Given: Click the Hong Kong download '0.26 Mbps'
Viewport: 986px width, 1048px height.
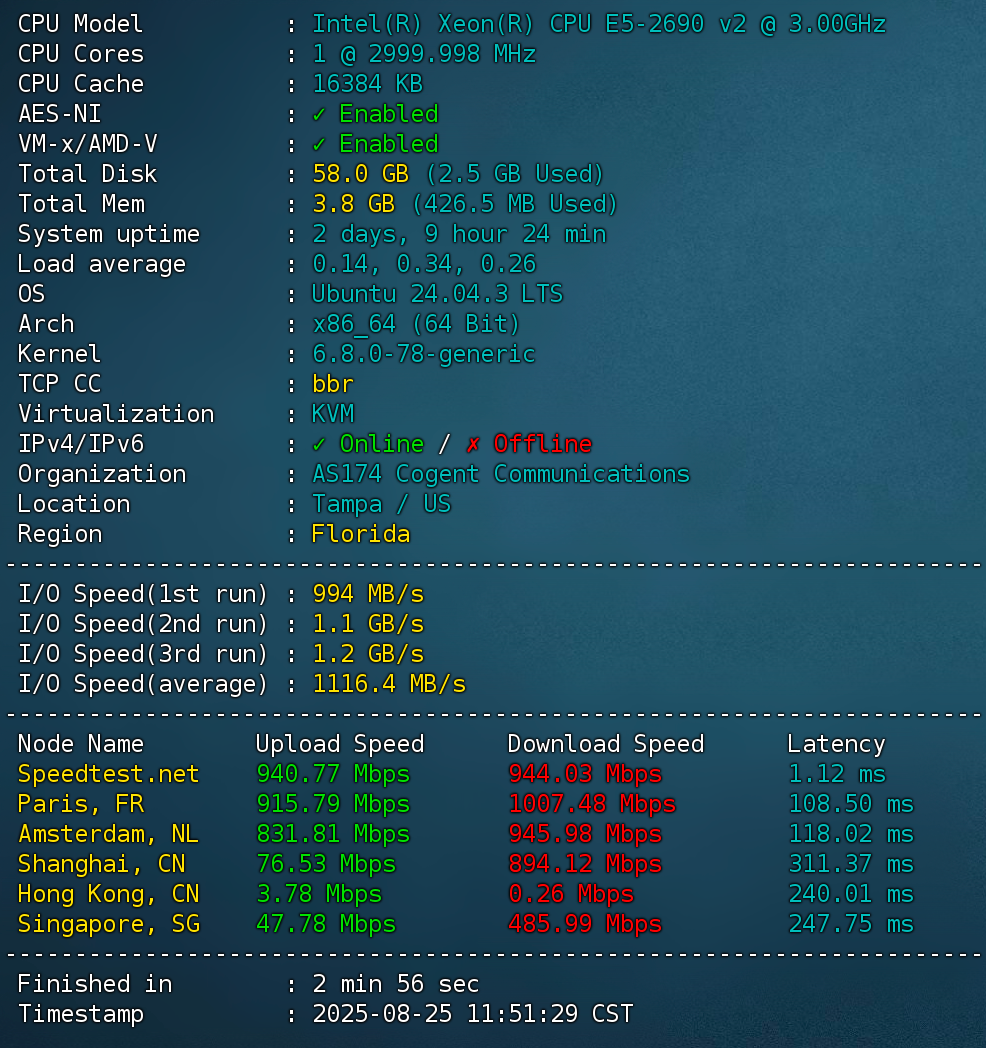Looking at the screenshot, I should click(x=571, y=894).
